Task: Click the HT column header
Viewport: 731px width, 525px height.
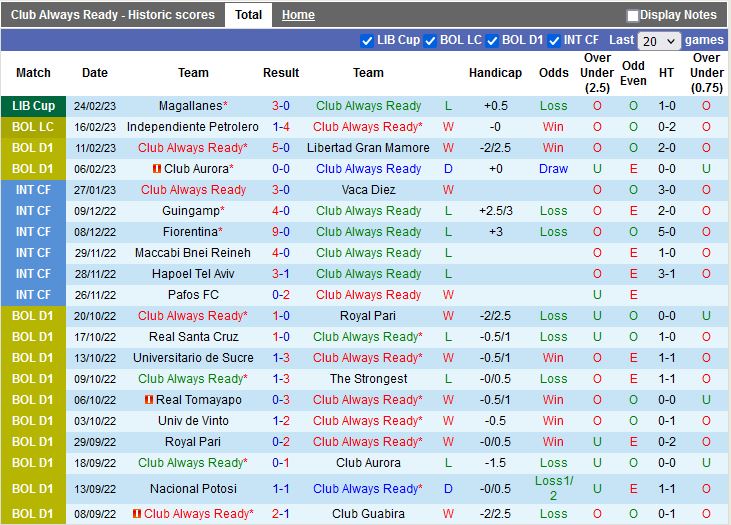Action: pos(666,73)
